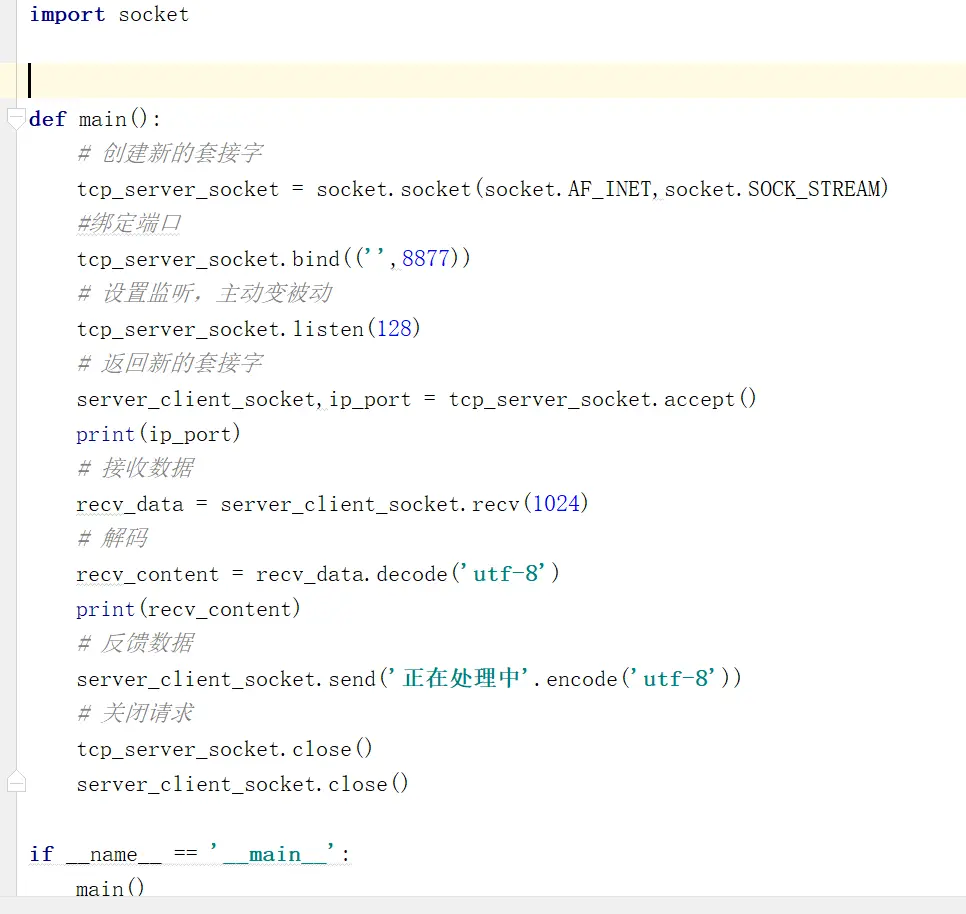Click the 'print(ip_port)' line
The image size is (966, 914).
[158, 434]
